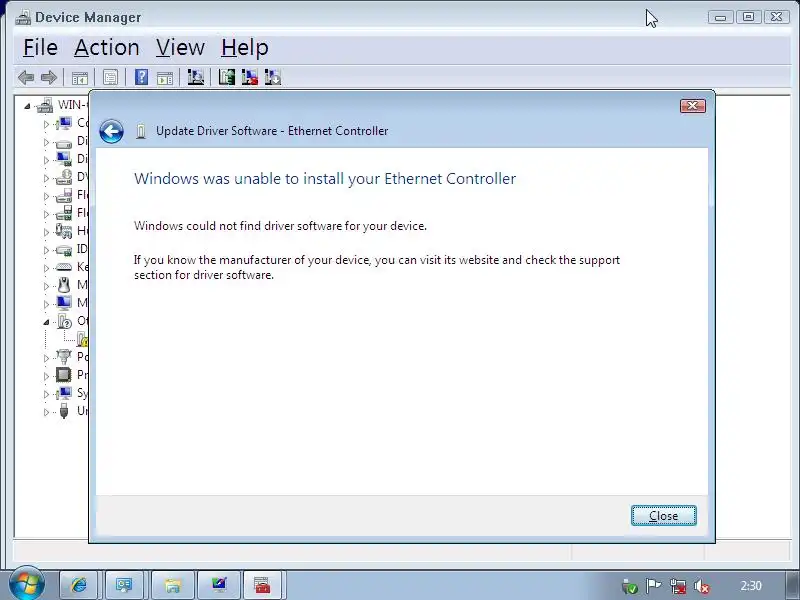Expand the Keyboards node (Ke)
The image size is (800, 600).
pos(46,268)
